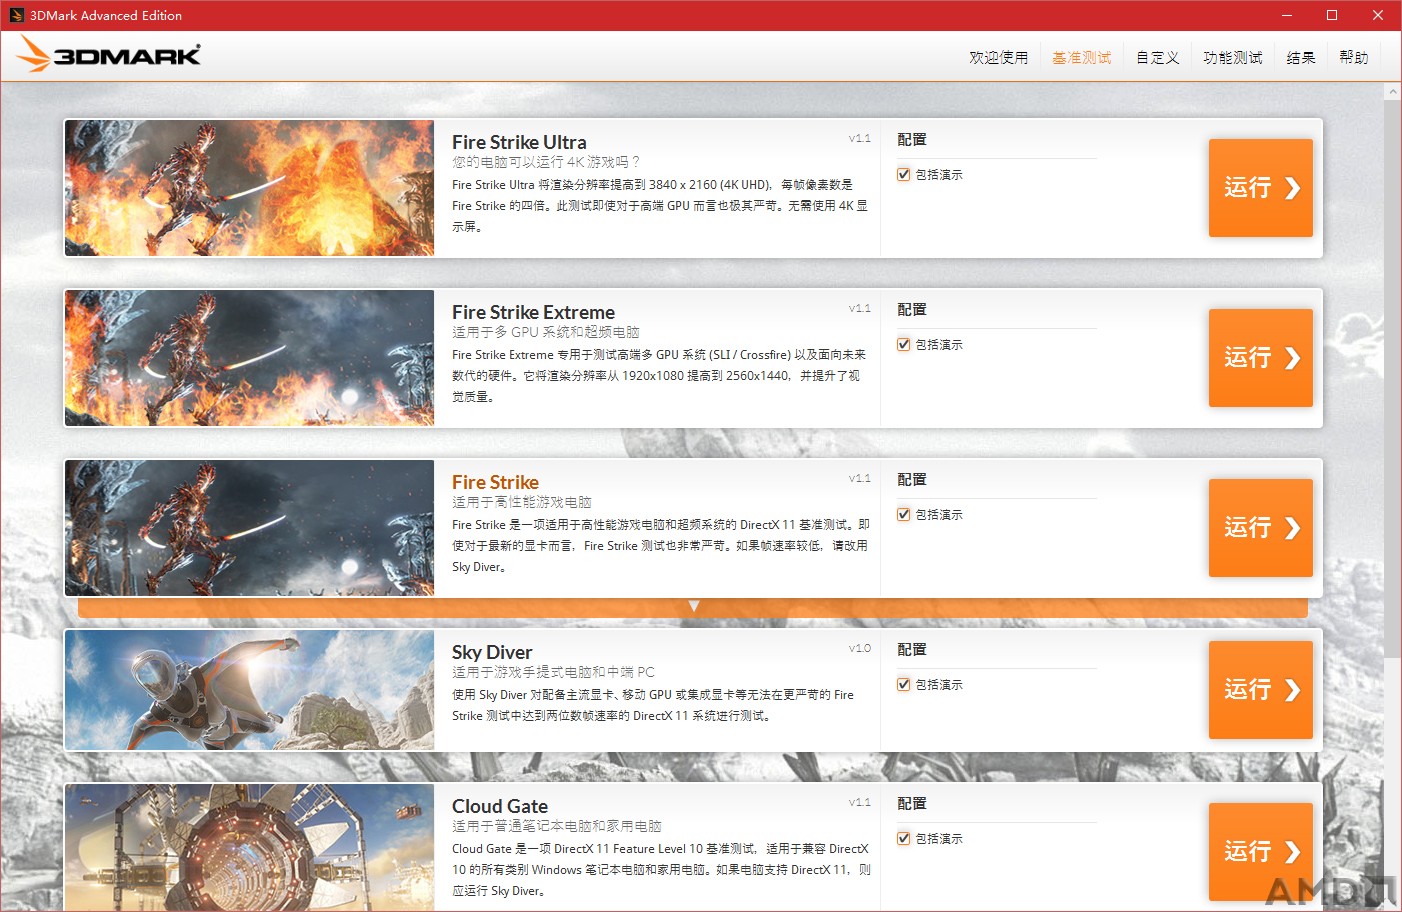Click the Cloud Gate thumbnail image
This screenshot has height=912, width=1402.
point(250,847)
